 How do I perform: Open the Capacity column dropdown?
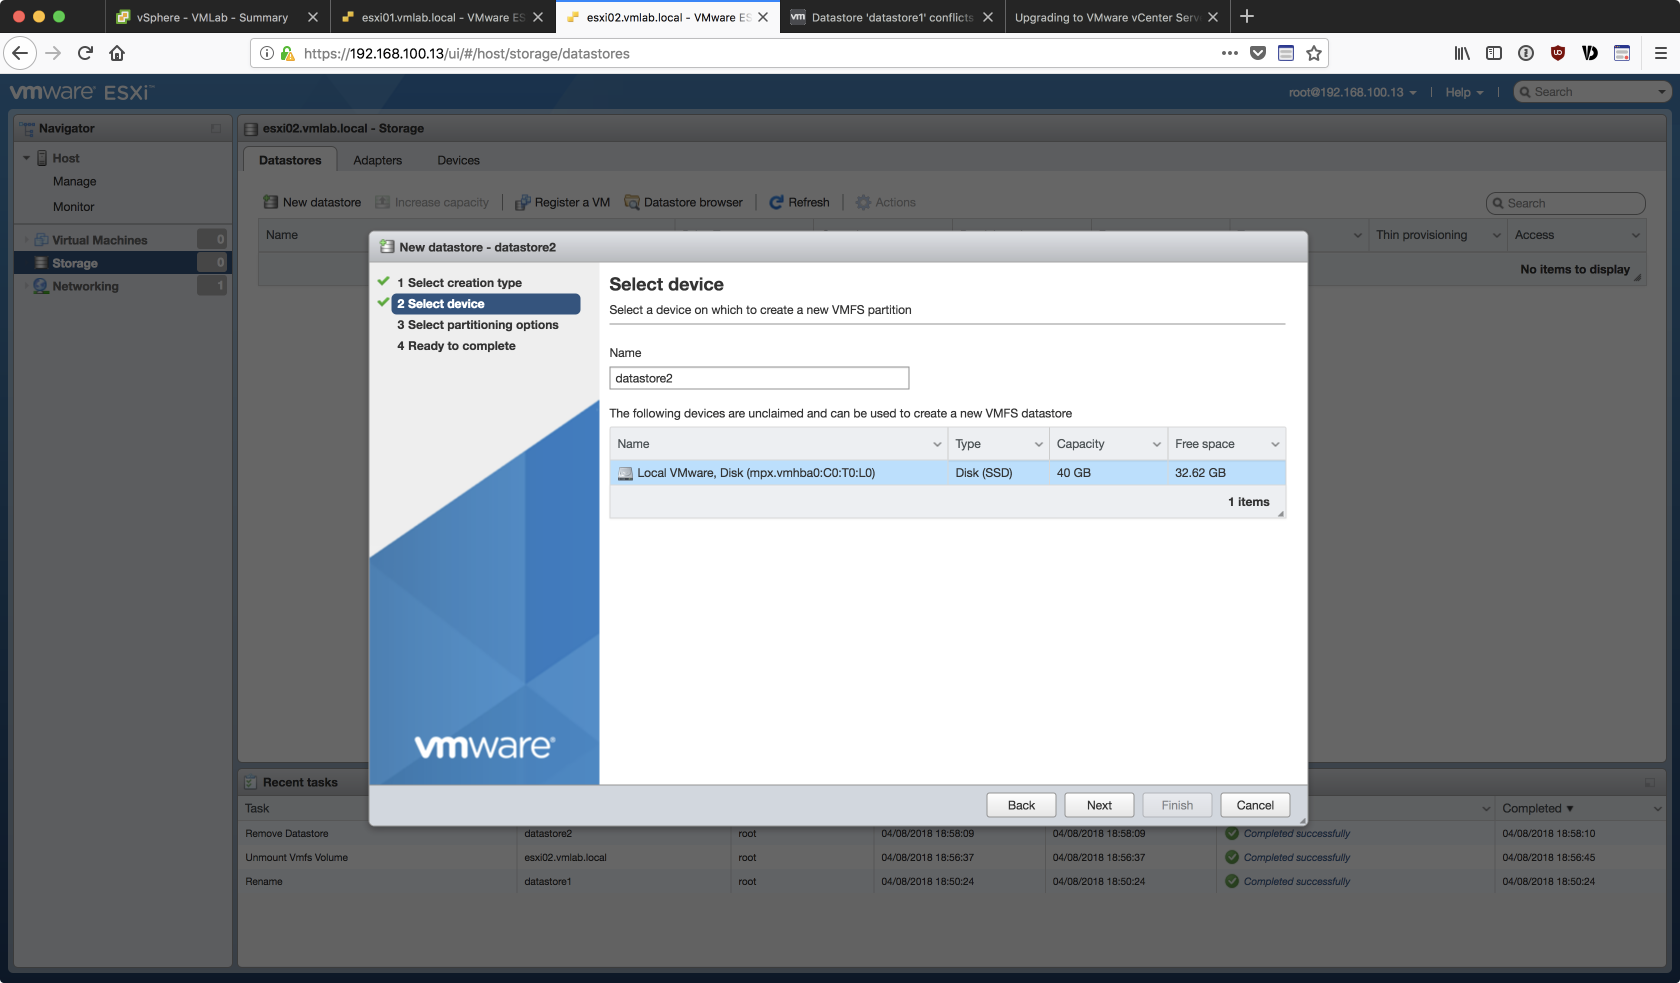click(x=1157, y=444)
